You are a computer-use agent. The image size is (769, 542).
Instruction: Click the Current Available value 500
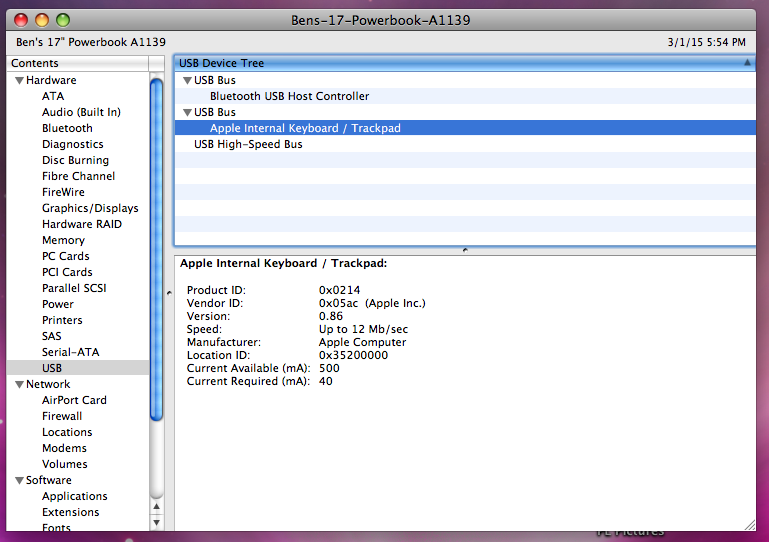pos(329,368)
